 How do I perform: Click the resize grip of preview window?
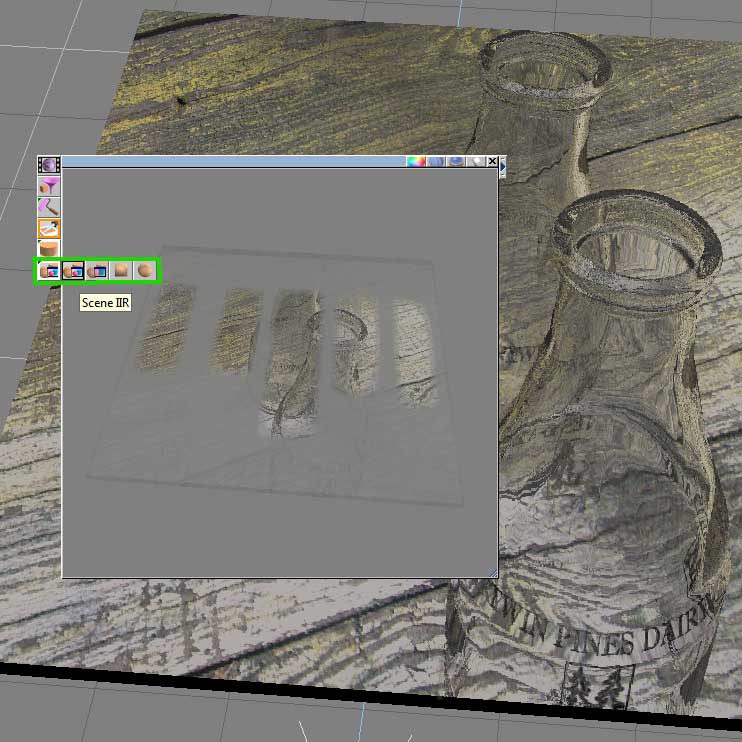[493, 573]
